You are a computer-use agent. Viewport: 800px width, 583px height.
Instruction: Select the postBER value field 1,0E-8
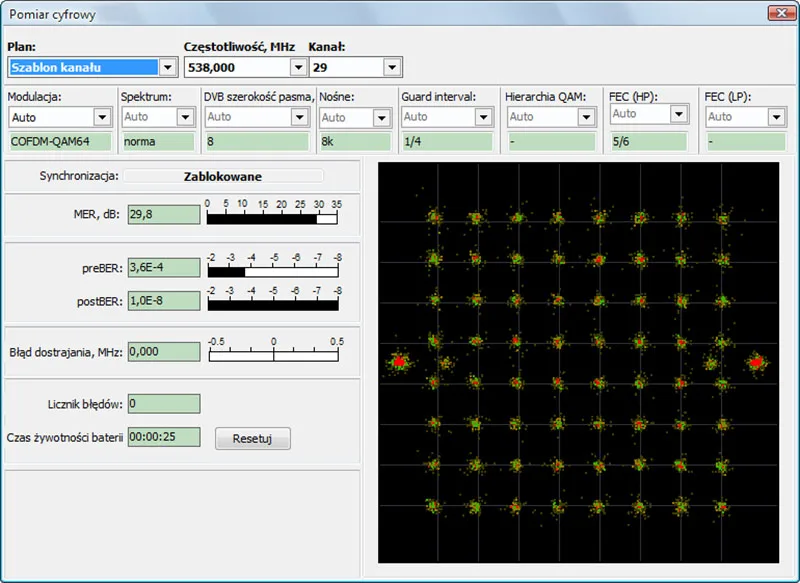(x=164, y=300)
